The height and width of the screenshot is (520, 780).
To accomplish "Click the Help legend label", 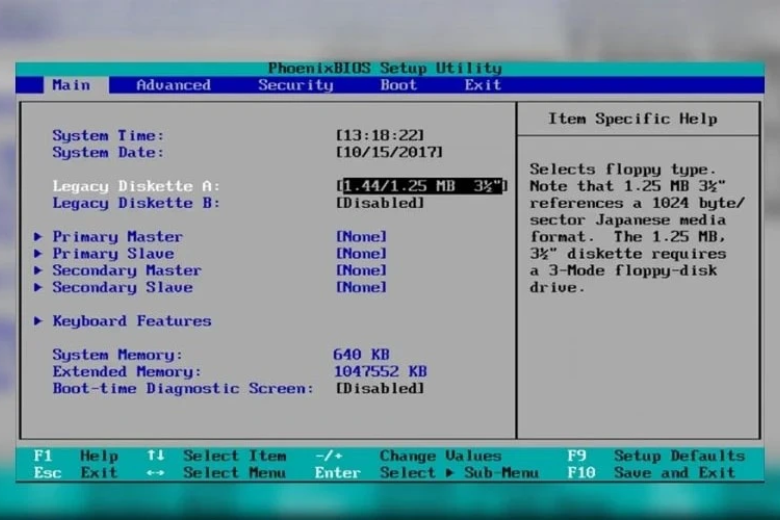I will point(99,456).
